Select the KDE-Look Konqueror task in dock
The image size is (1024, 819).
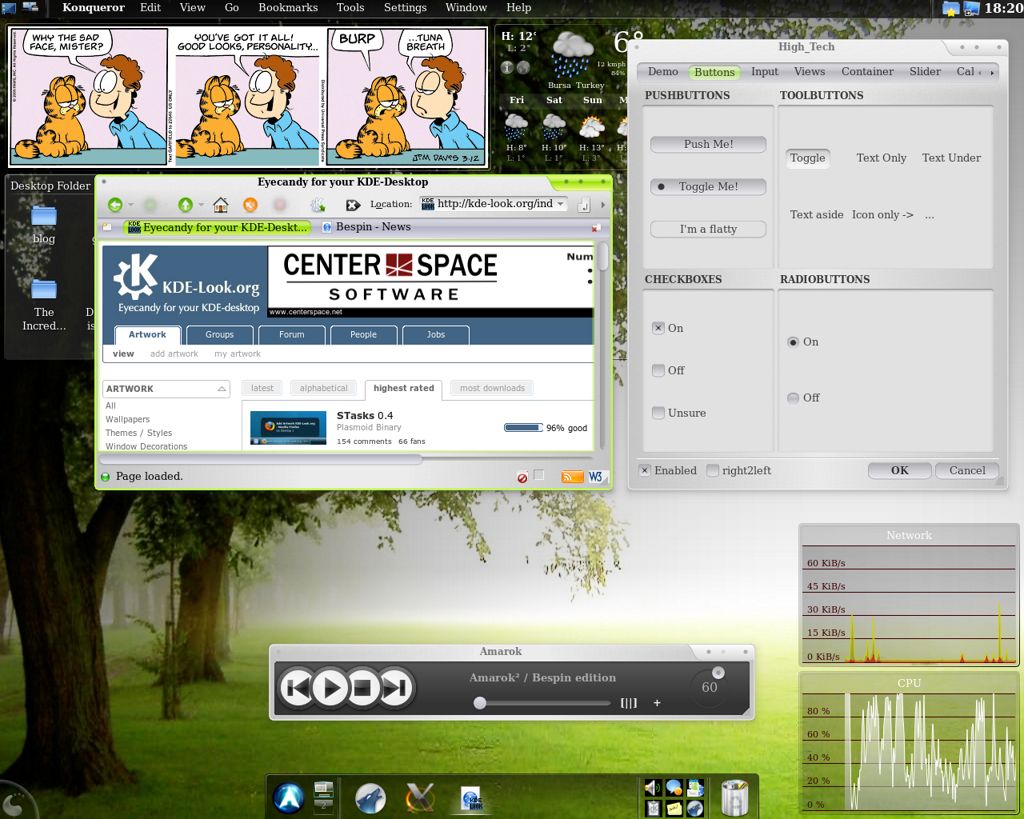[471, 799]
